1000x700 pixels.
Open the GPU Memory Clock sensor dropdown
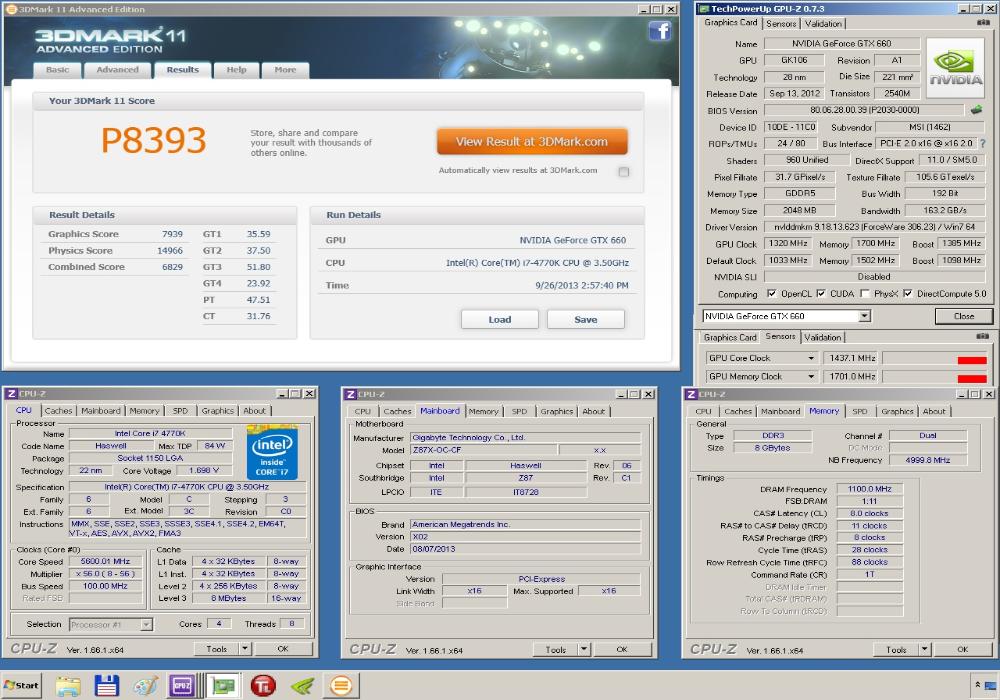pos(811,377)
